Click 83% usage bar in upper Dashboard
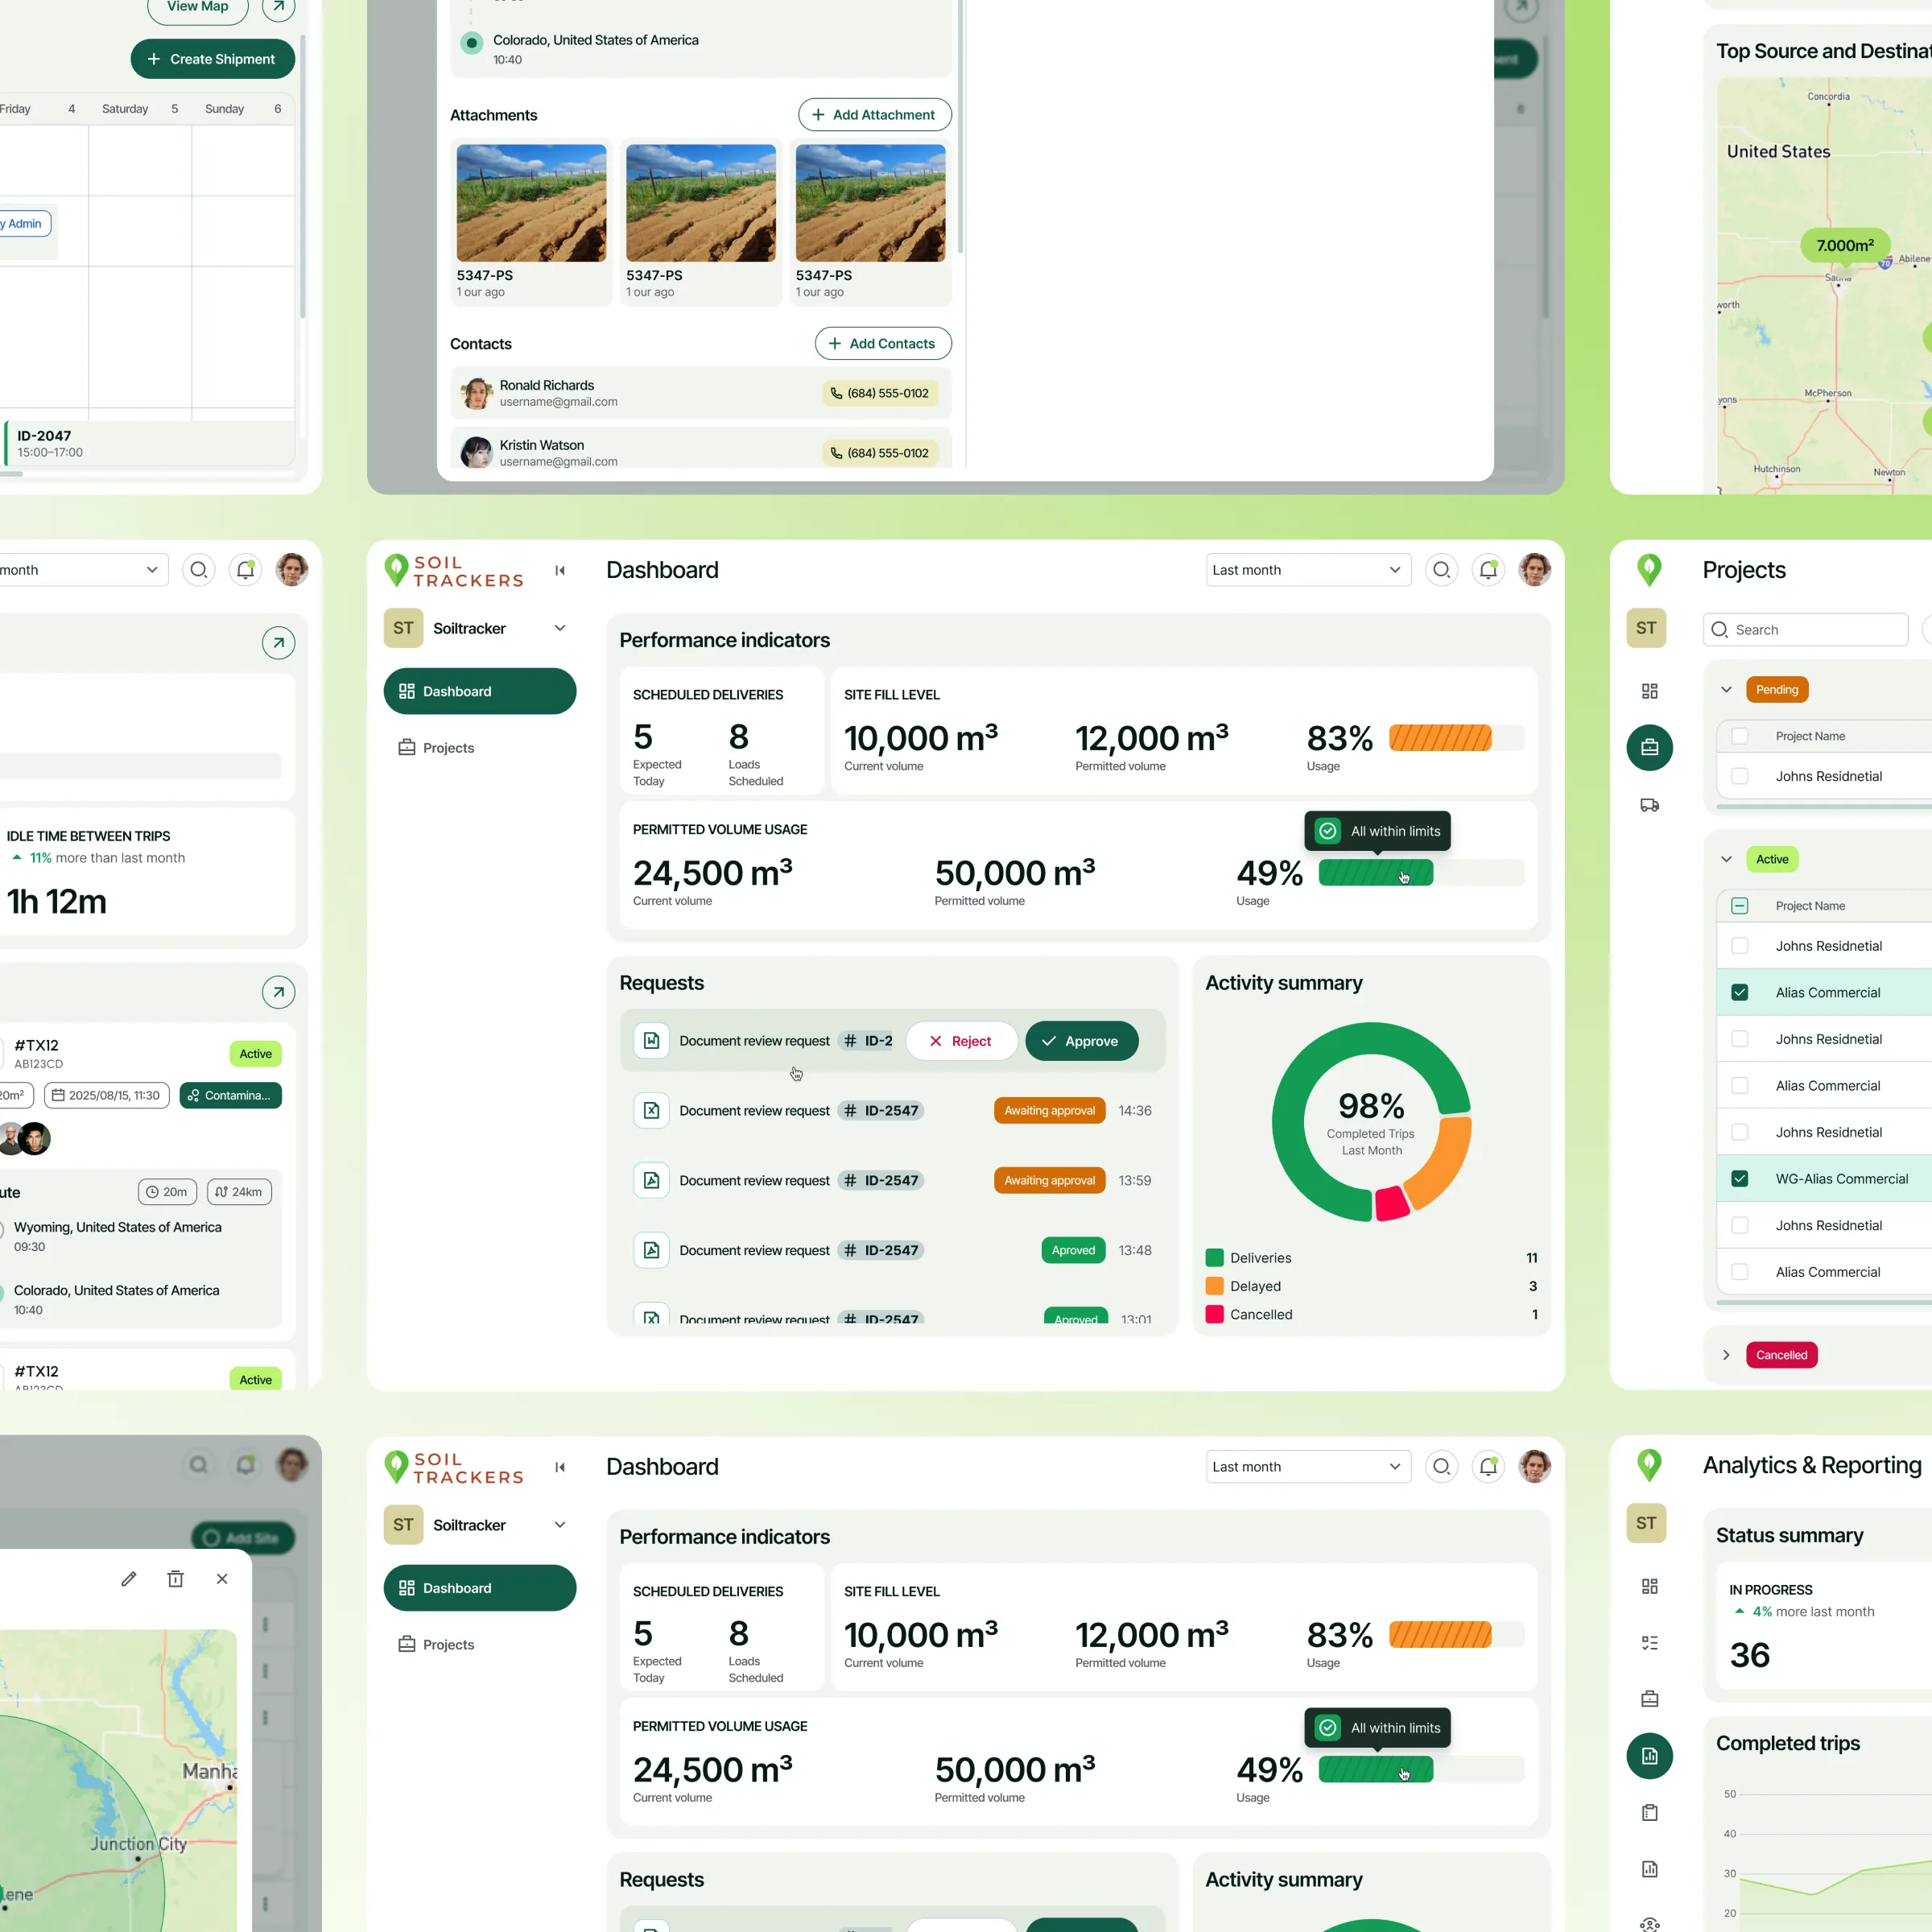The height and width of the screenshot is (1932, 1932). (x=1457, y=738)
